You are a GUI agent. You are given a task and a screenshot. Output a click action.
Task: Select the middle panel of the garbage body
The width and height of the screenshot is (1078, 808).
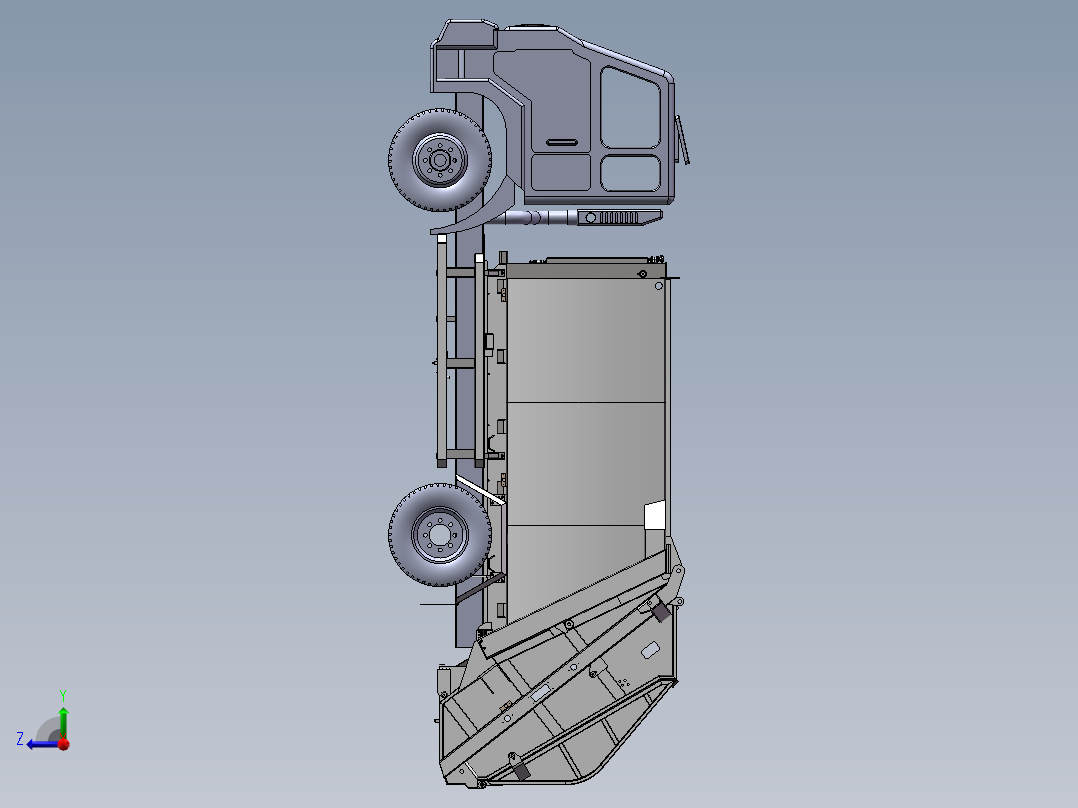[x=585, y=464]
